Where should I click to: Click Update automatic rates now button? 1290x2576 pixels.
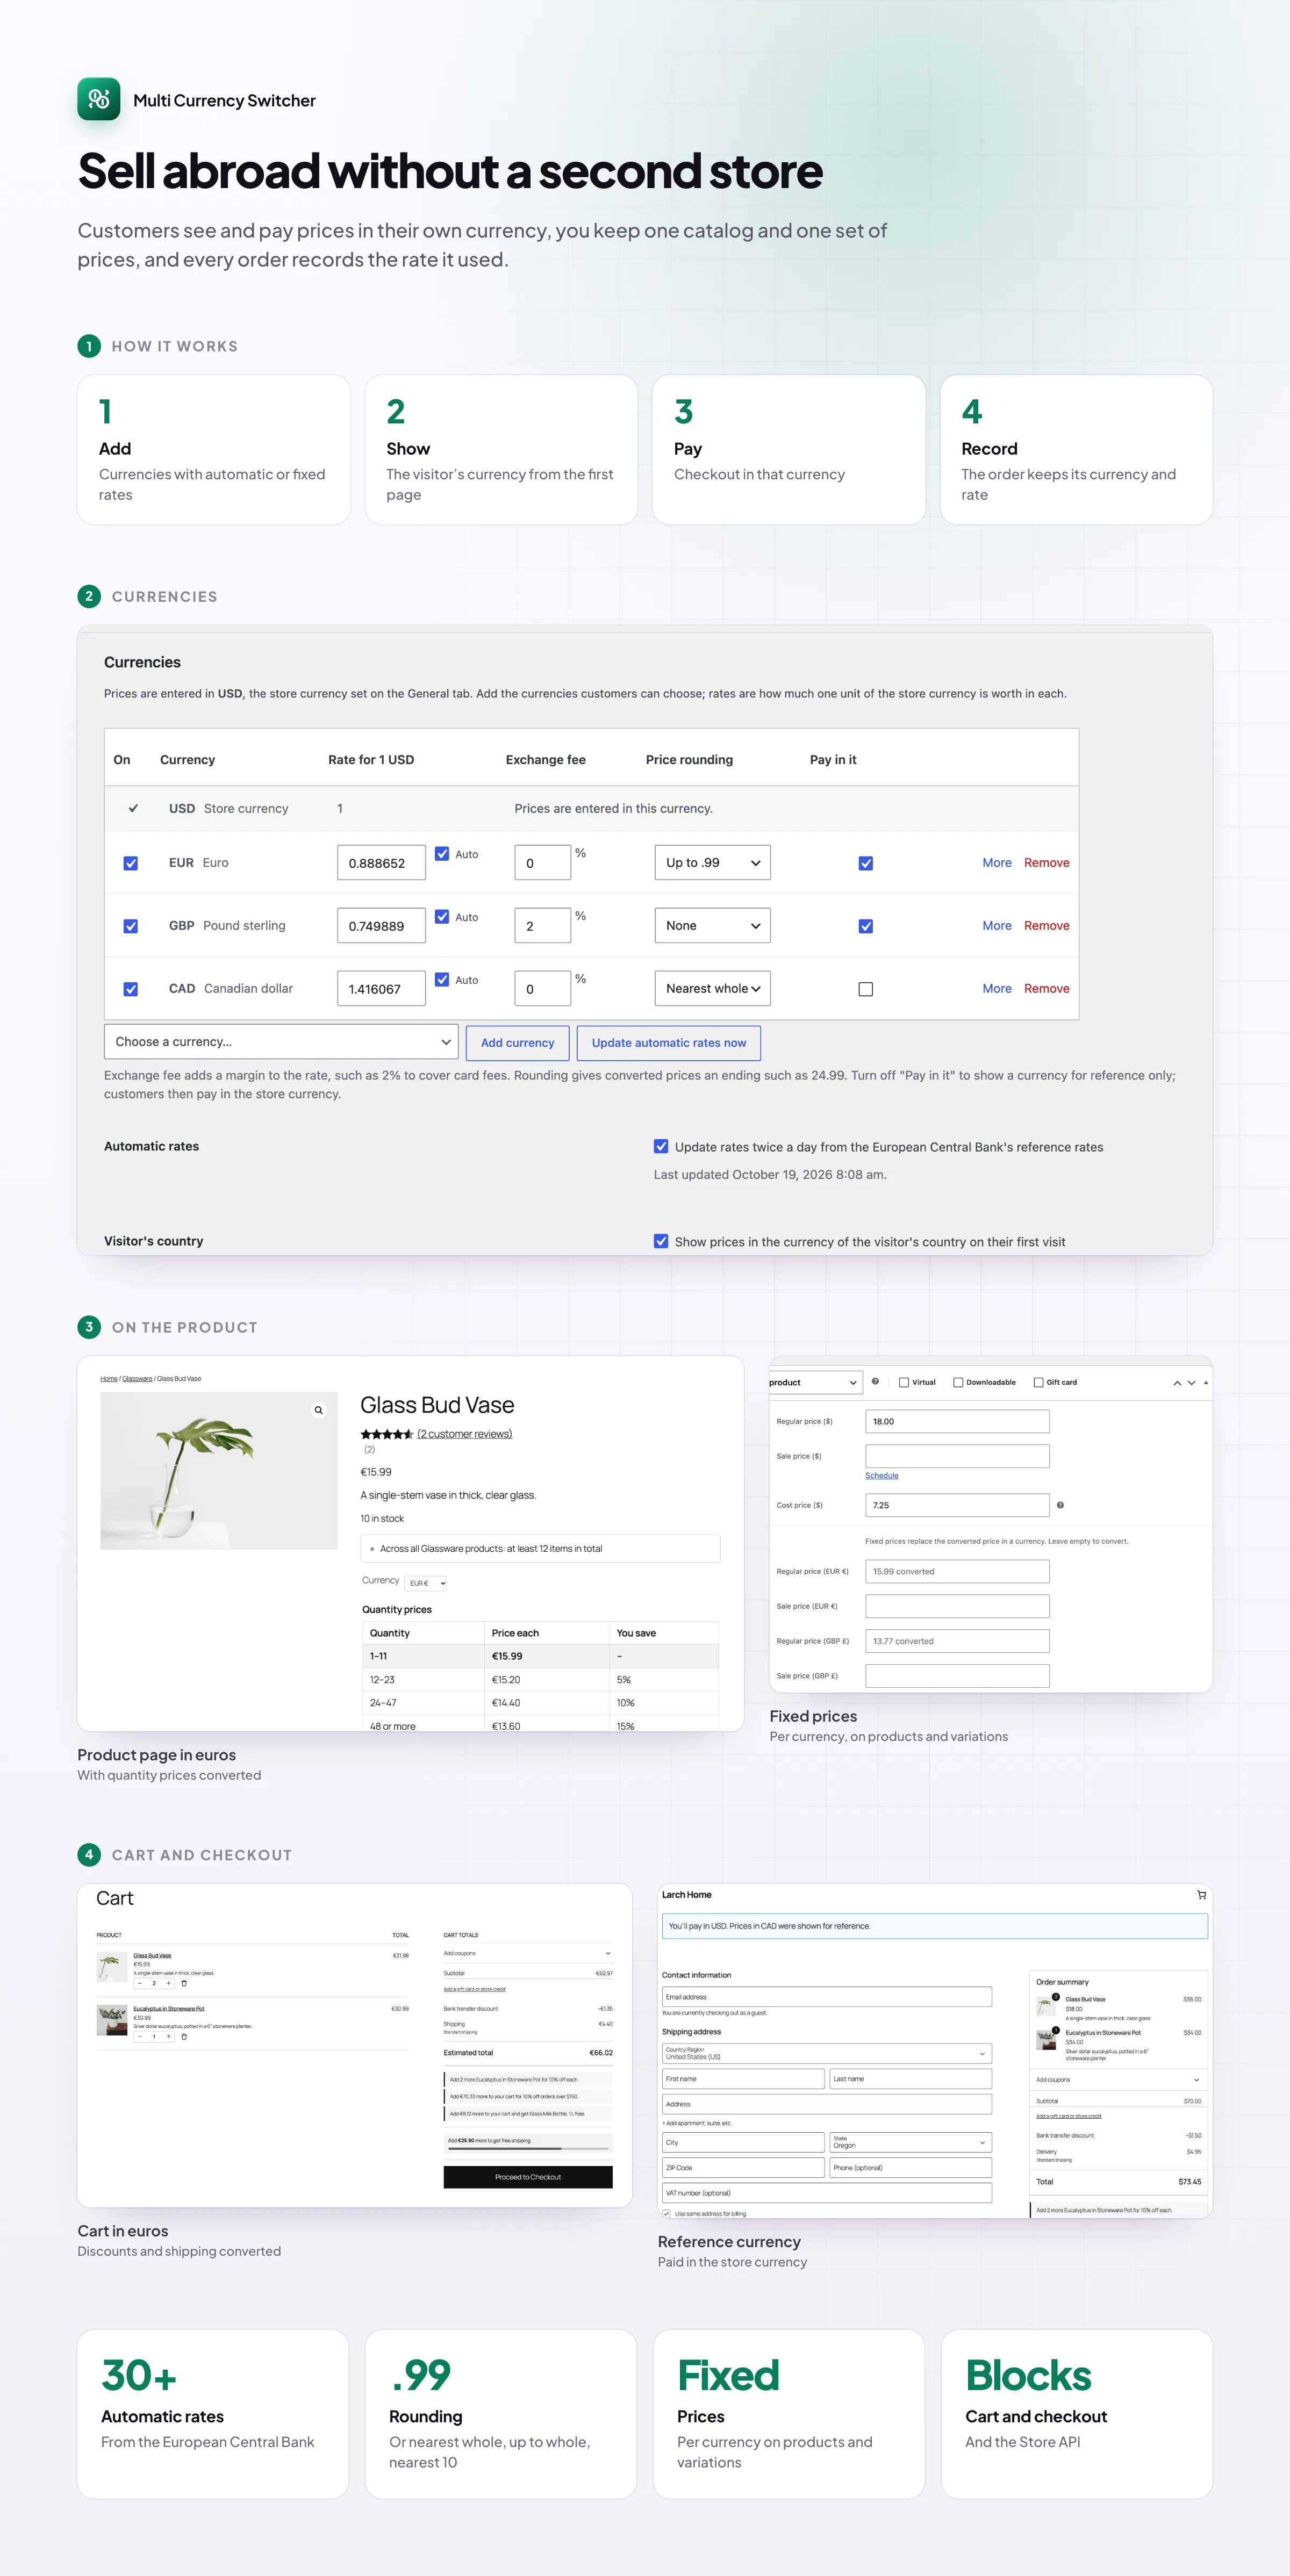tap(669, 1043)
